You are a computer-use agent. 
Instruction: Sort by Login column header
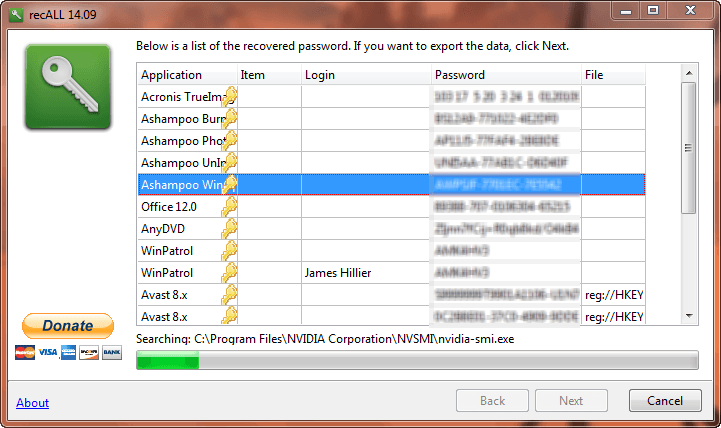[x=366, y=75]
